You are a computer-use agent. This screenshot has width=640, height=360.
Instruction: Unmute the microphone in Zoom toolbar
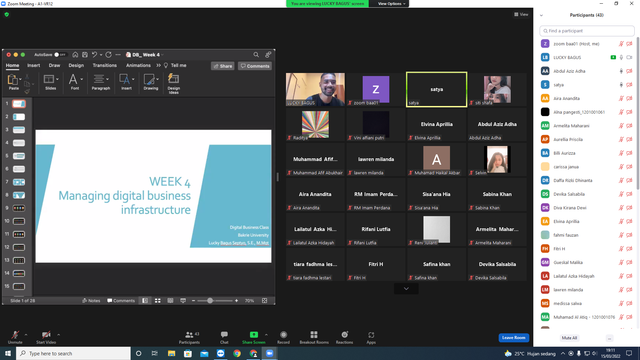[15, 335]
